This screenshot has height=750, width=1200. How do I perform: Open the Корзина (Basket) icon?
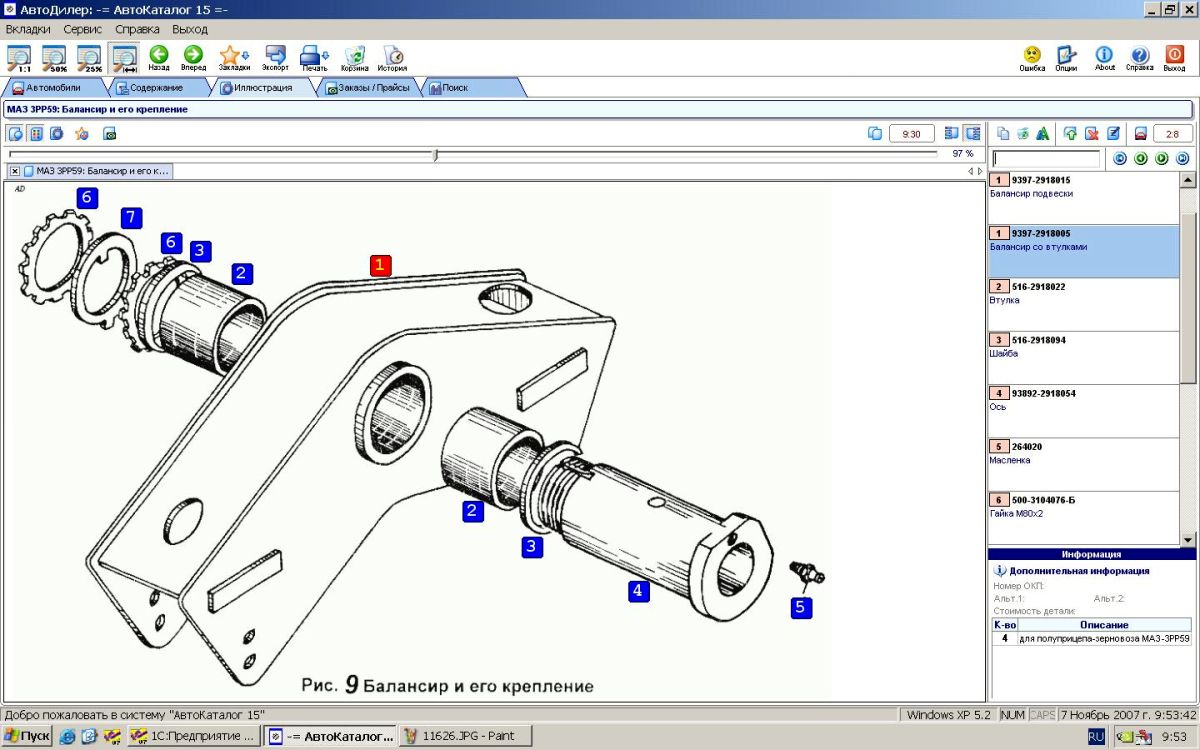point(354,57)
